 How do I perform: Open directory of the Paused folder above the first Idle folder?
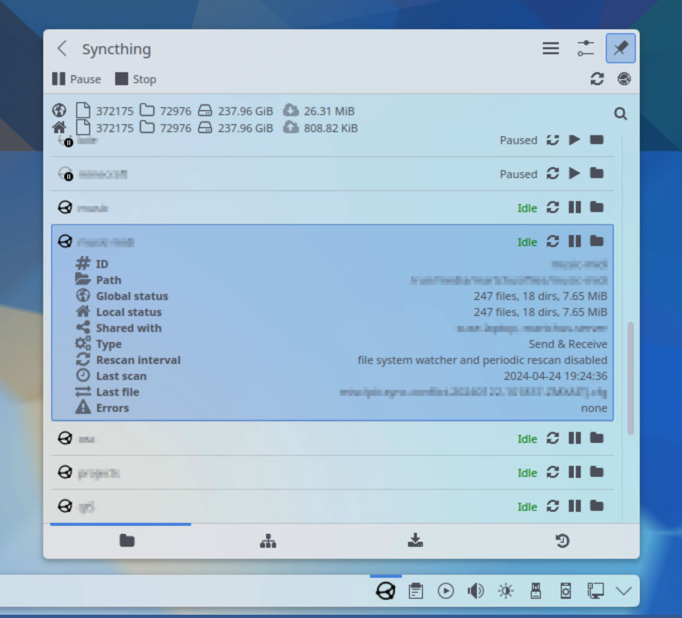(597, 174)
